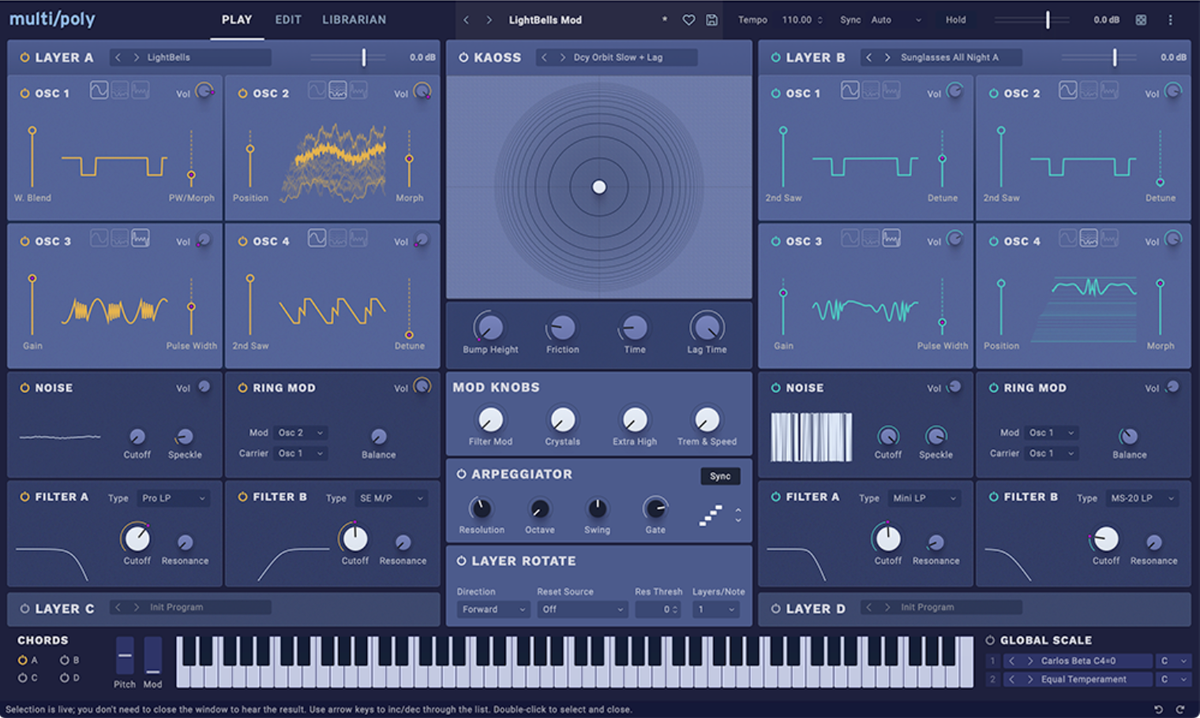Screen dimensions: 1200x718
Task: Toggle Layer A Noise power button
Action: click(24, 388)
